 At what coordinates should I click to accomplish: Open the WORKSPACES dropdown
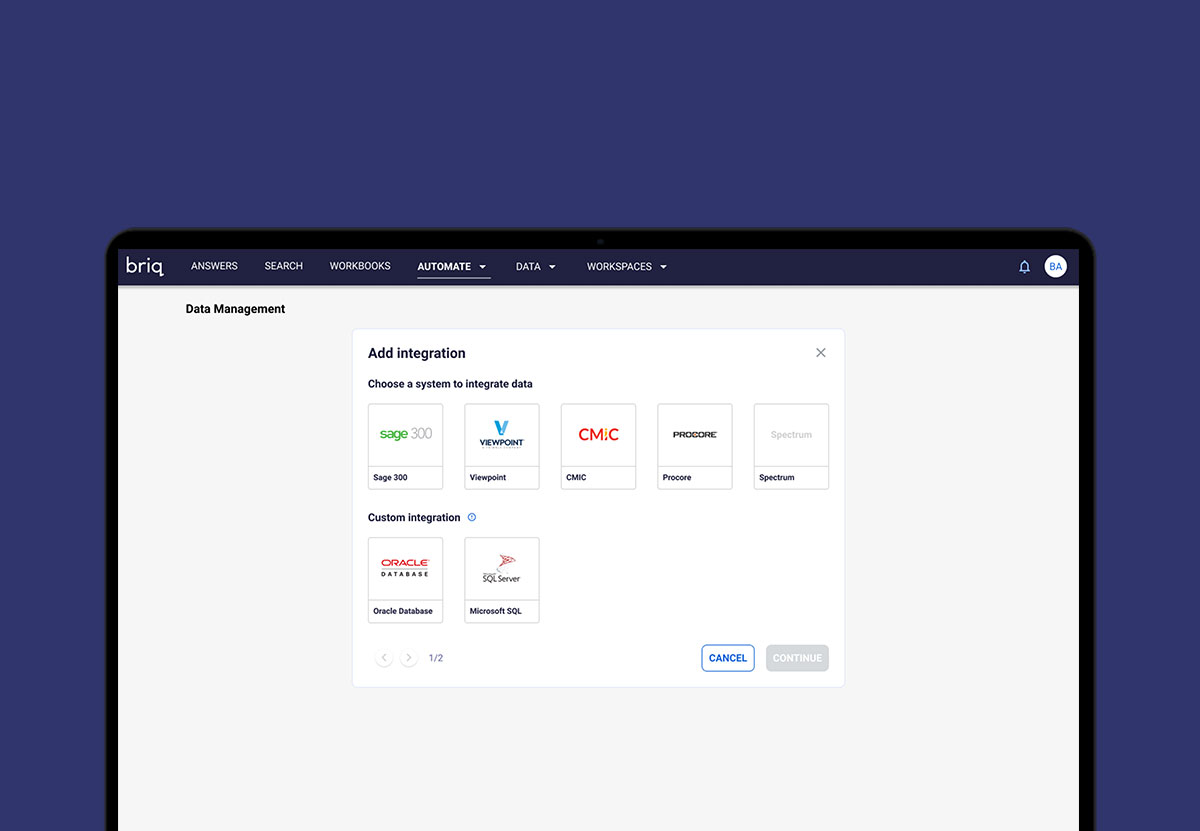tap(626, 266)
